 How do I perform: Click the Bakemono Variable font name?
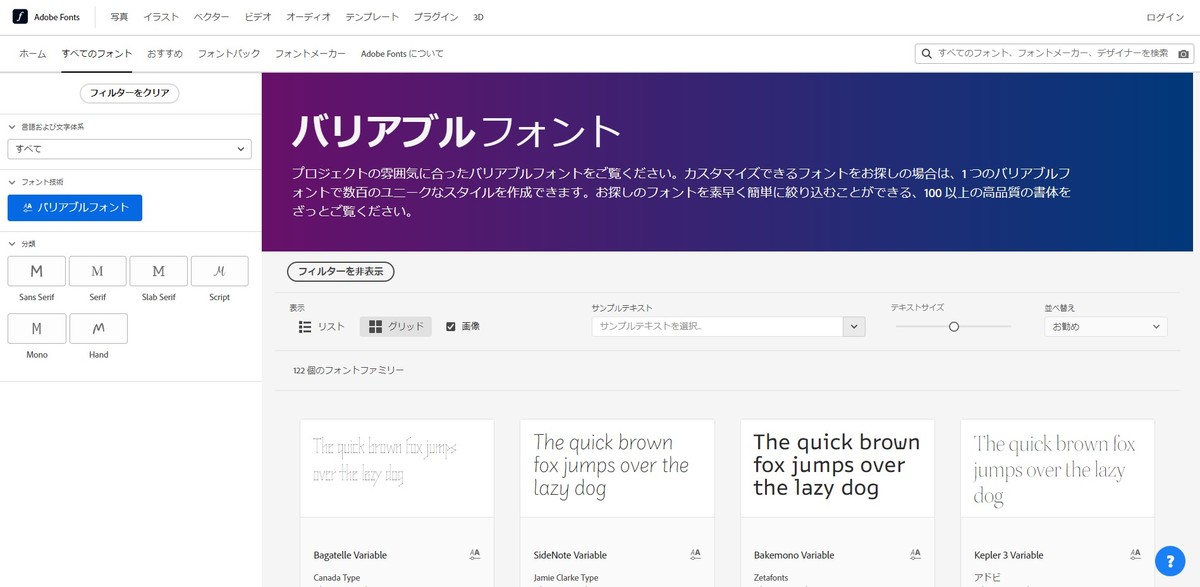(x=794, y=555)
